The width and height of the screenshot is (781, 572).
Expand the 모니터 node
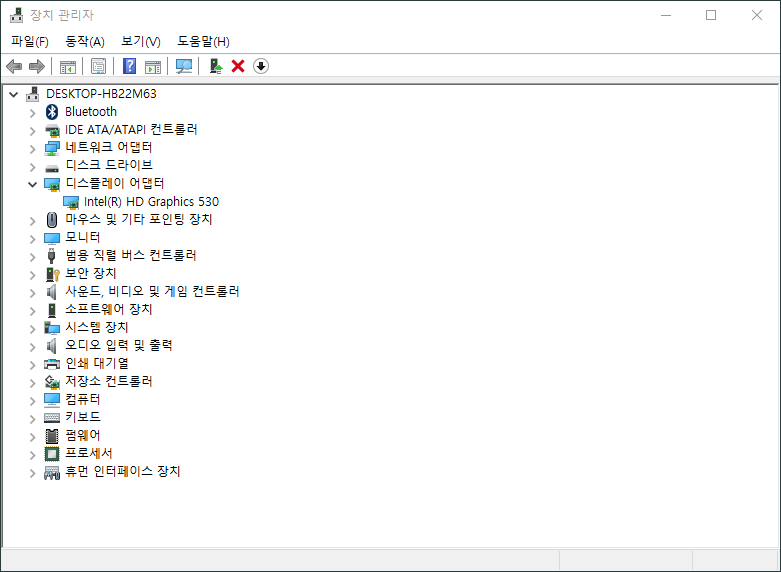coord(33,239)
